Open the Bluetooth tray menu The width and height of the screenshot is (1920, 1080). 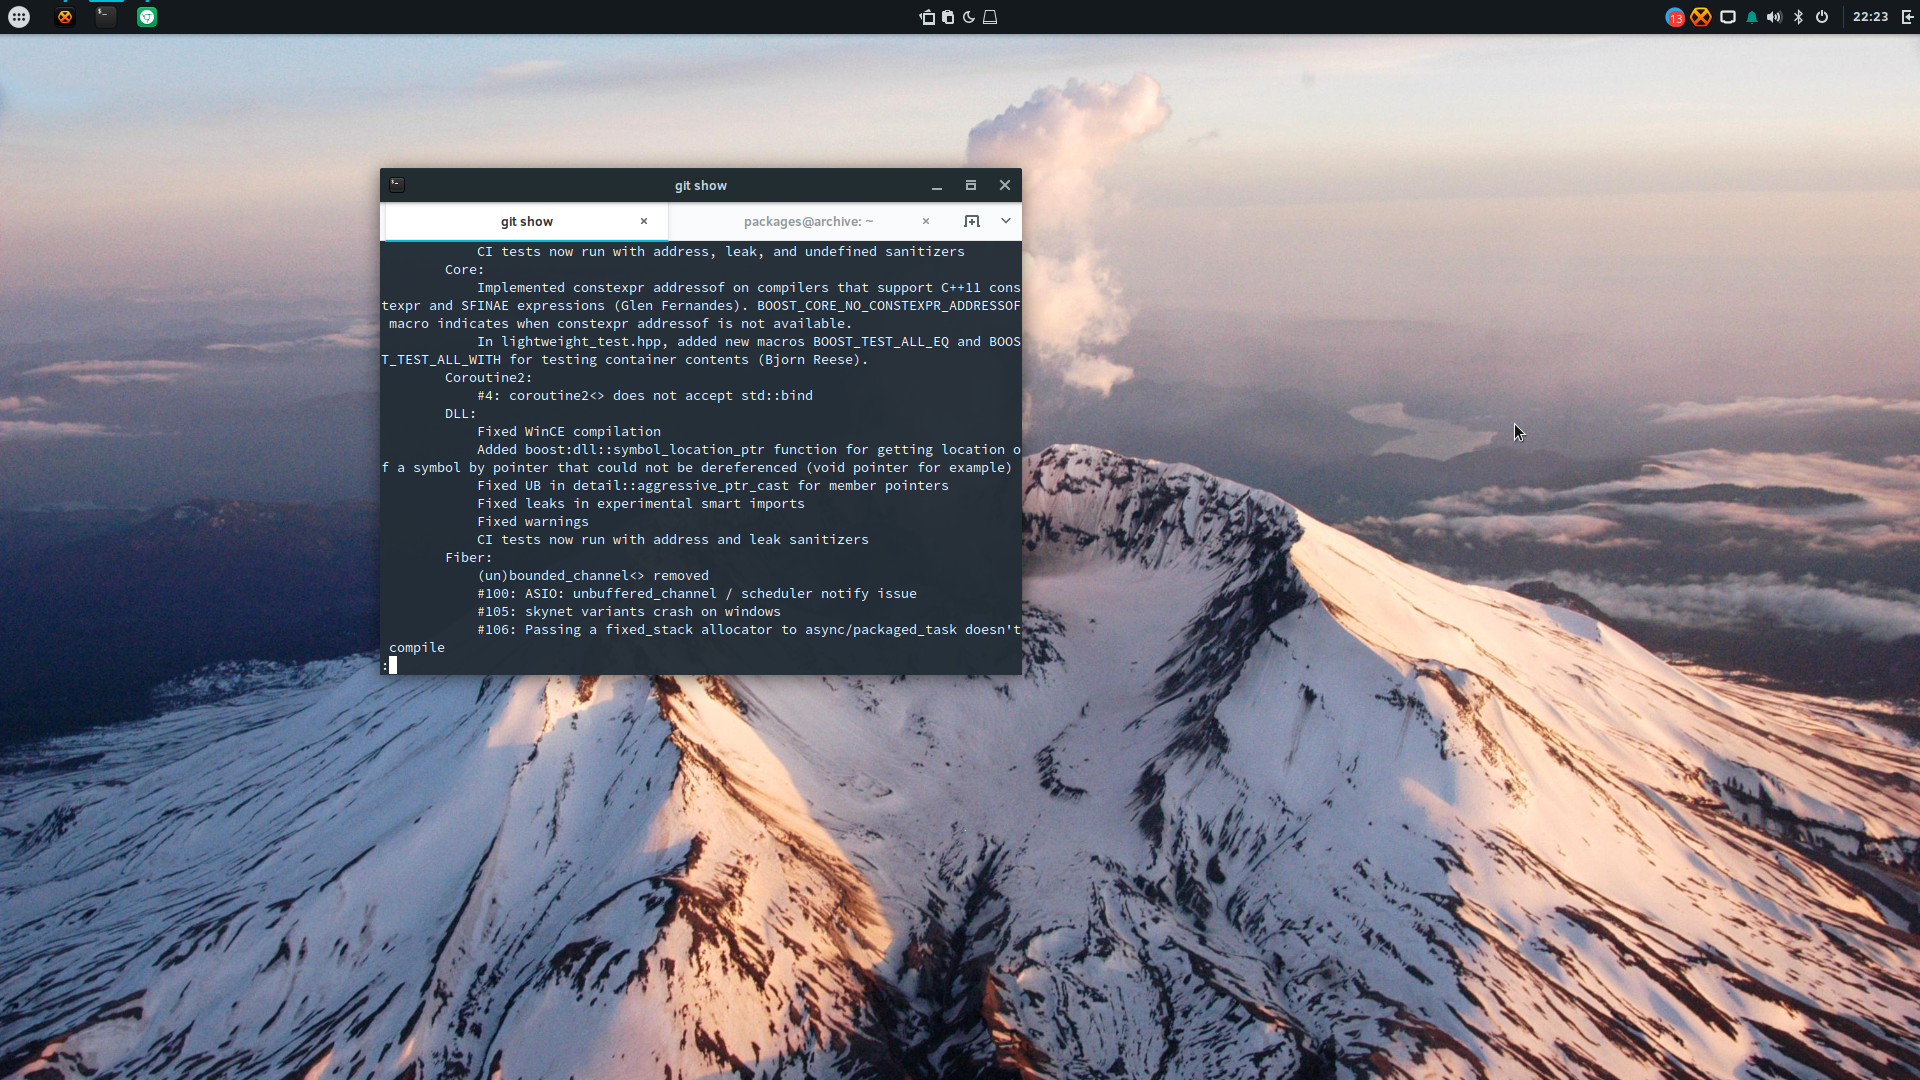click(1798, 17)
